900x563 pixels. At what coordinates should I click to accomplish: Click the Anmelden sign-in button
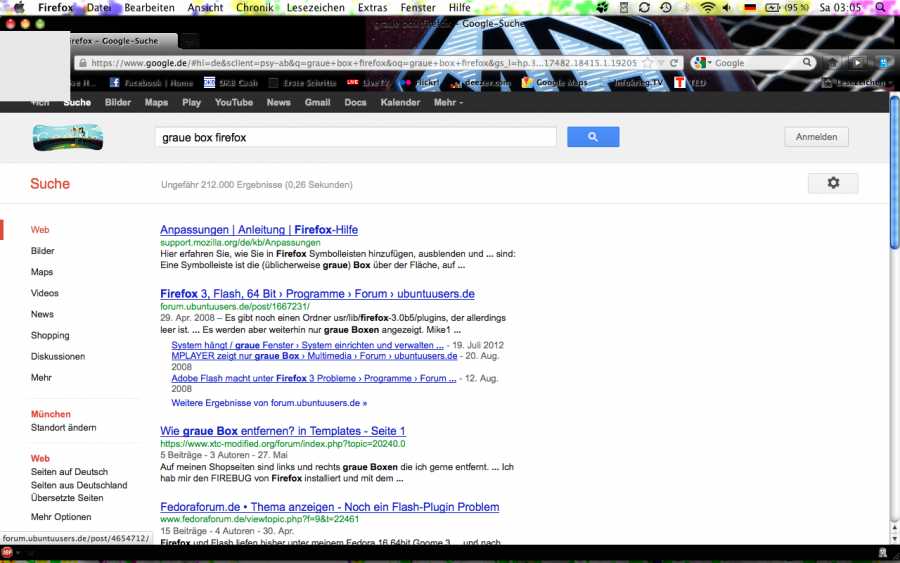816,137
